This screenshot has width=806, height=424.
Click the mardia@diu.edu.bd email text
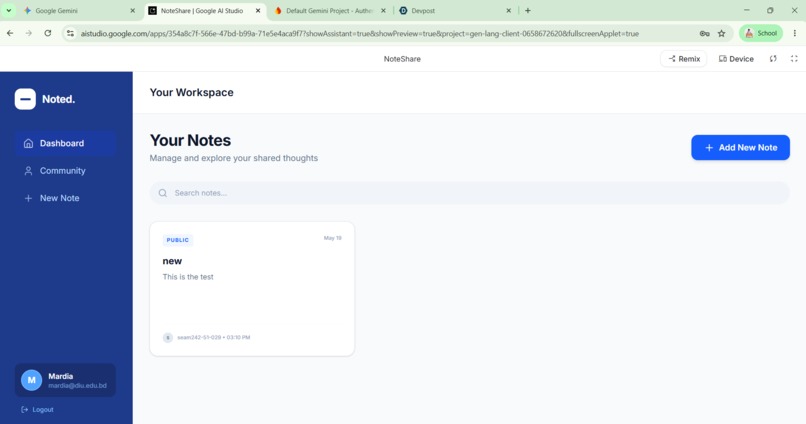tap(78, 385)
